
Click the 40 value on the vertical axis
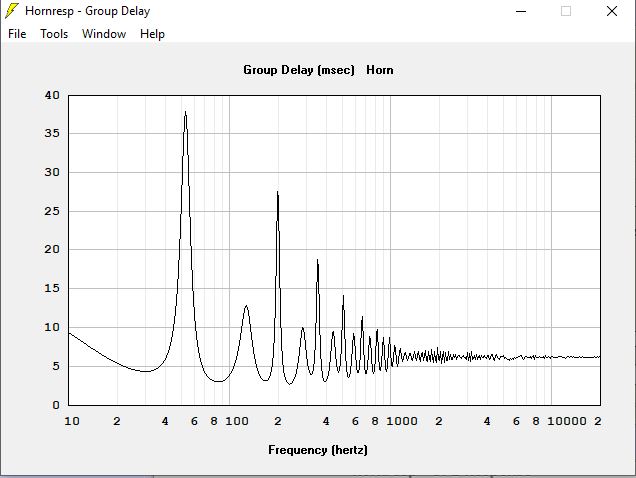click(x=52, y=95)
